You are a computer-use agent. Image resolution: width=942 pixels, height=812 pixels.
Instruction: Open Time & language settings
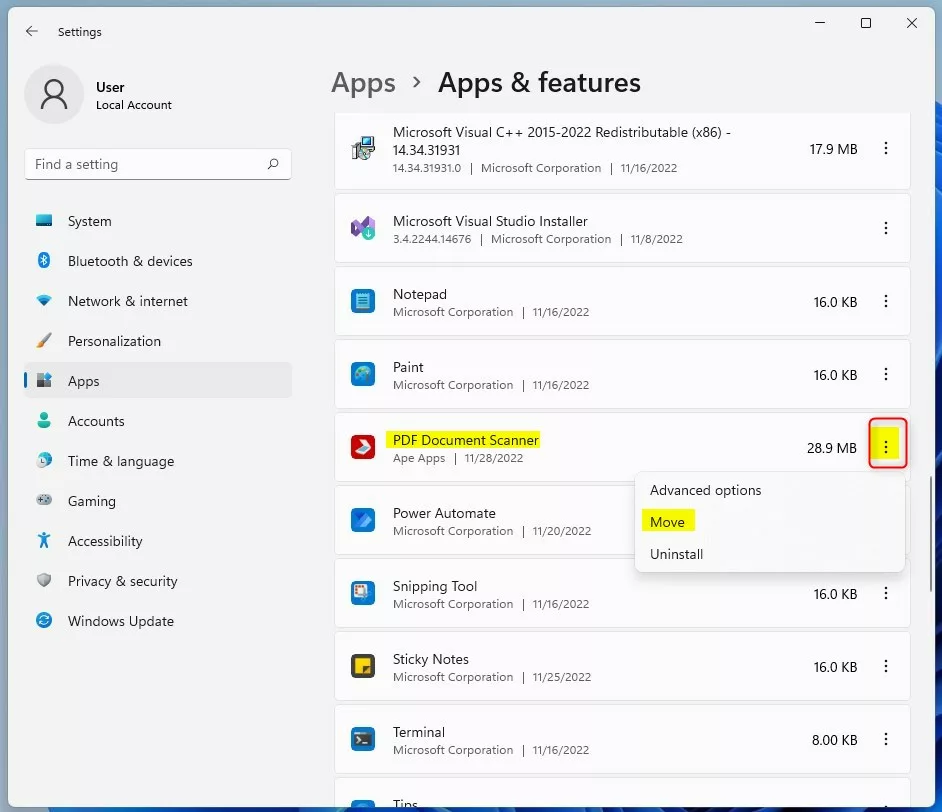(158, 461)
